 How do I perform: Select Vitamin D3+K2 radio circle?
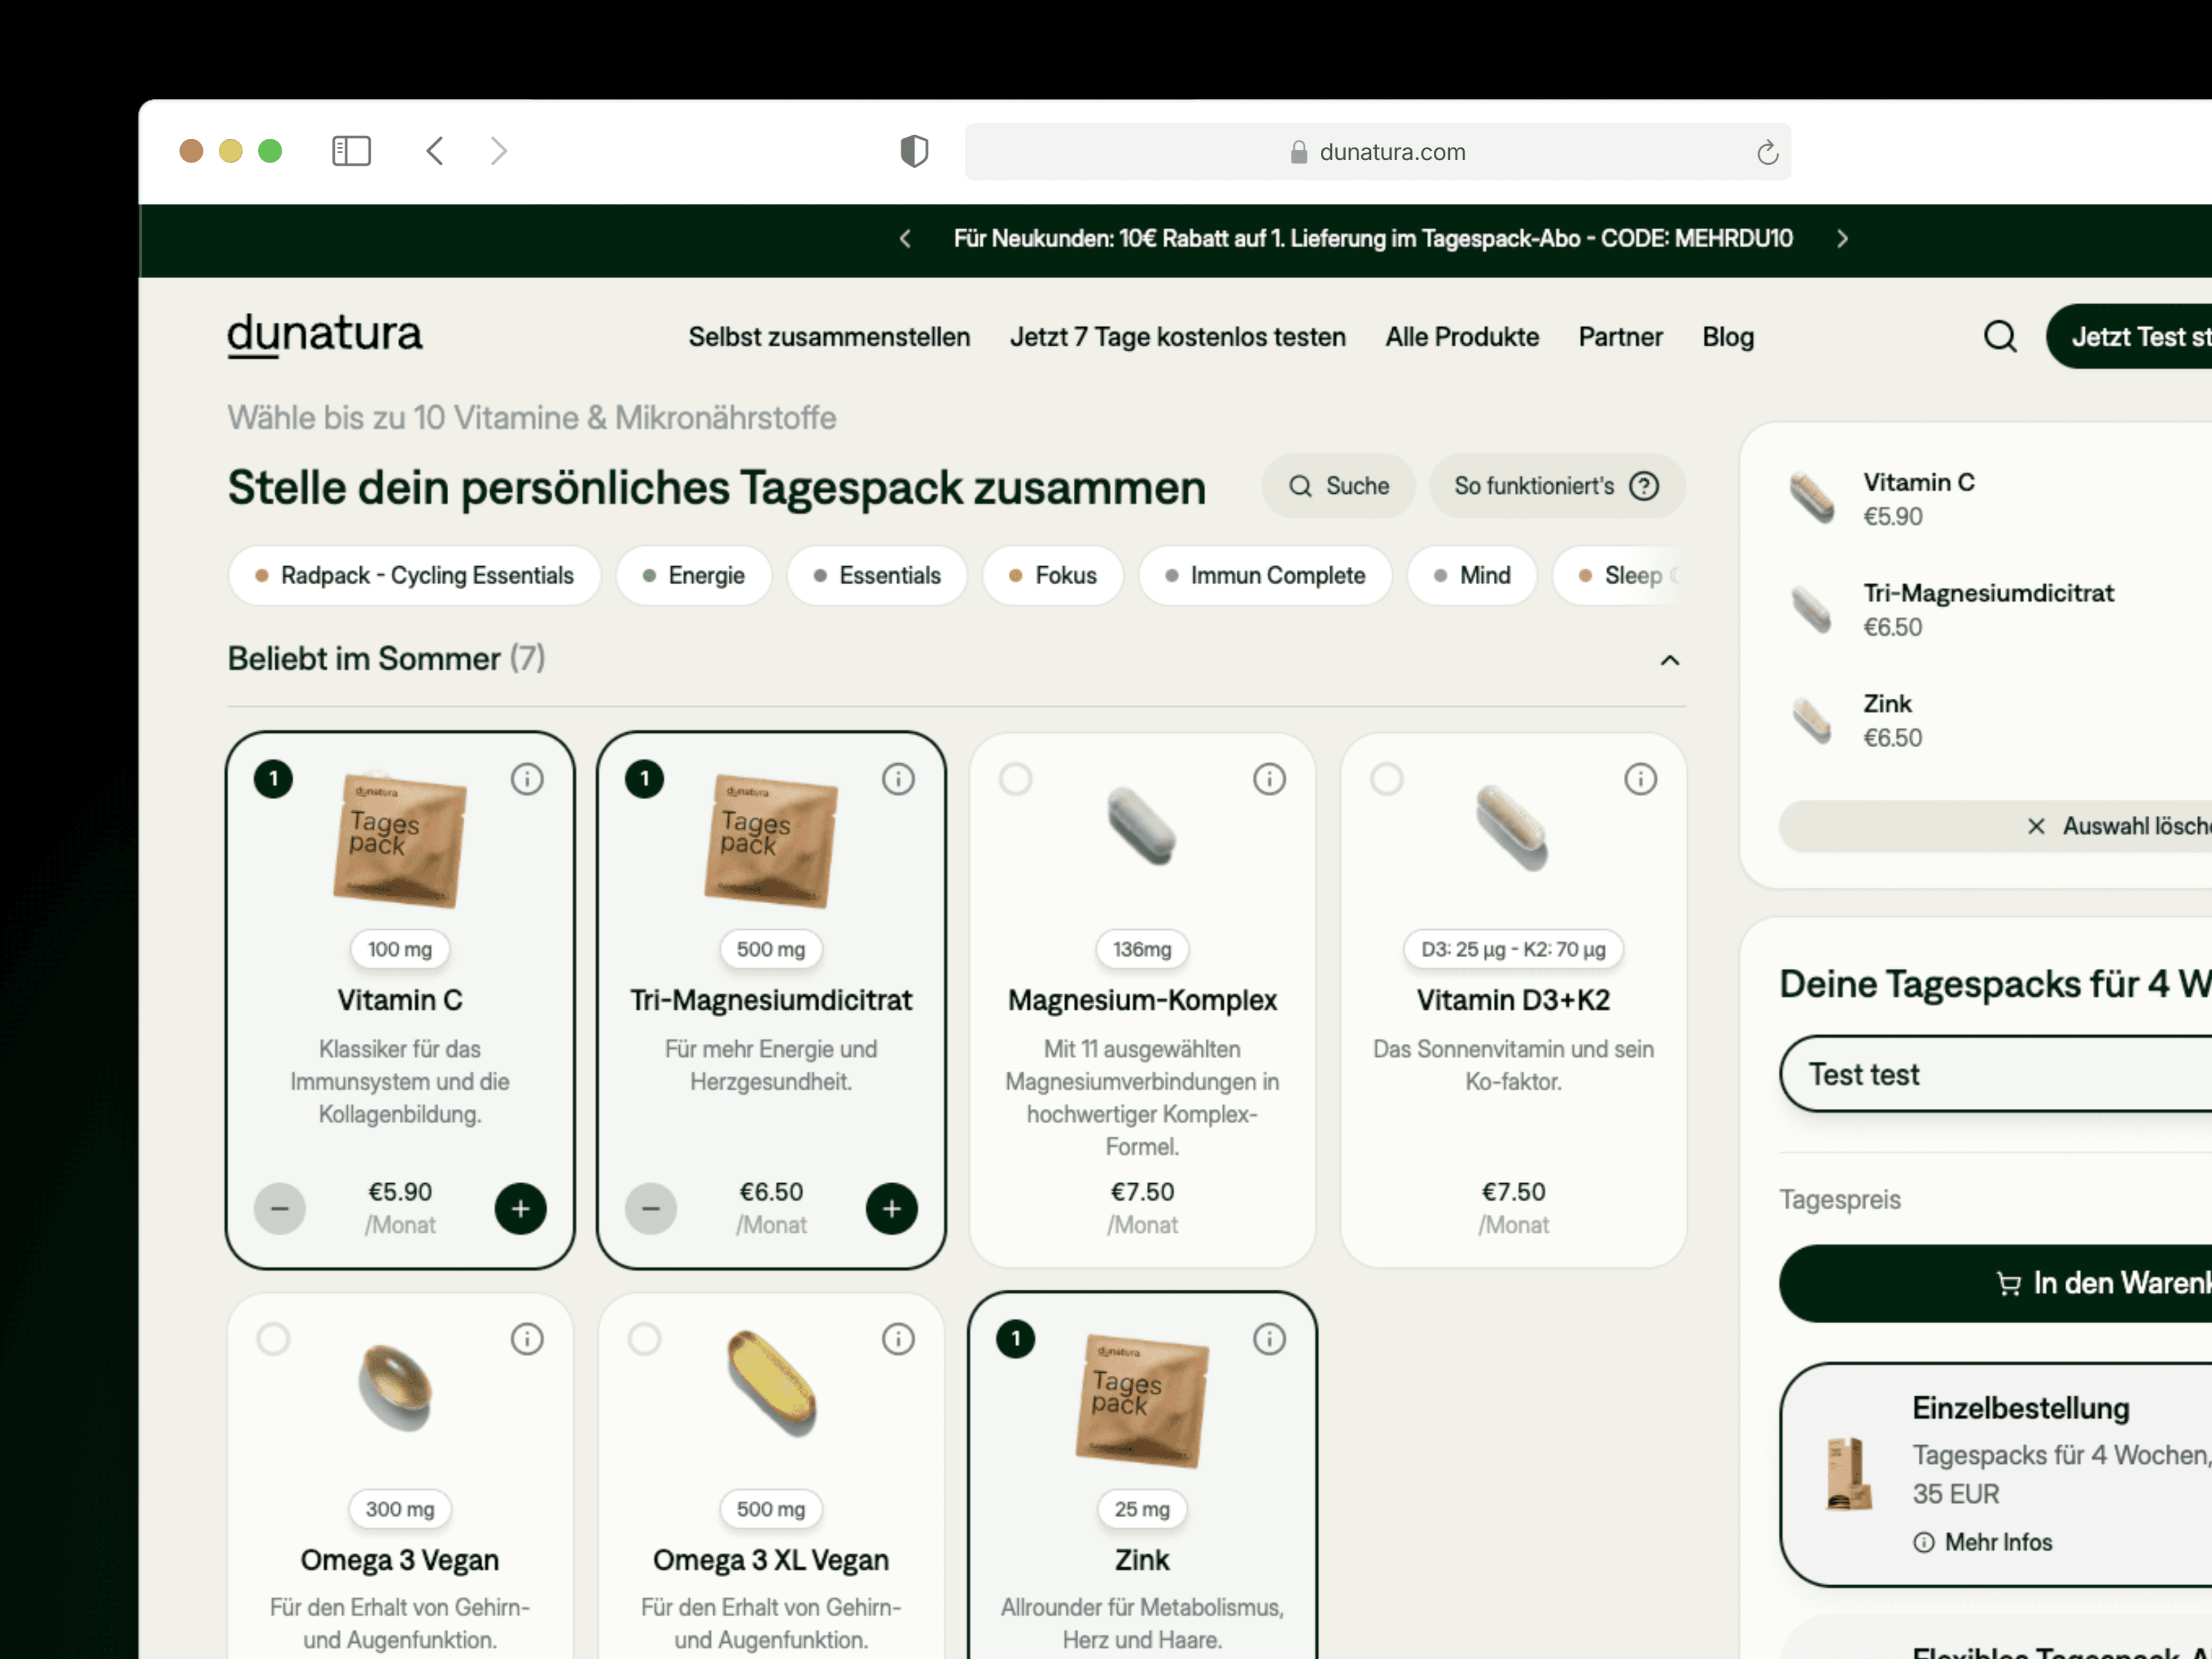coord(1386,779)
